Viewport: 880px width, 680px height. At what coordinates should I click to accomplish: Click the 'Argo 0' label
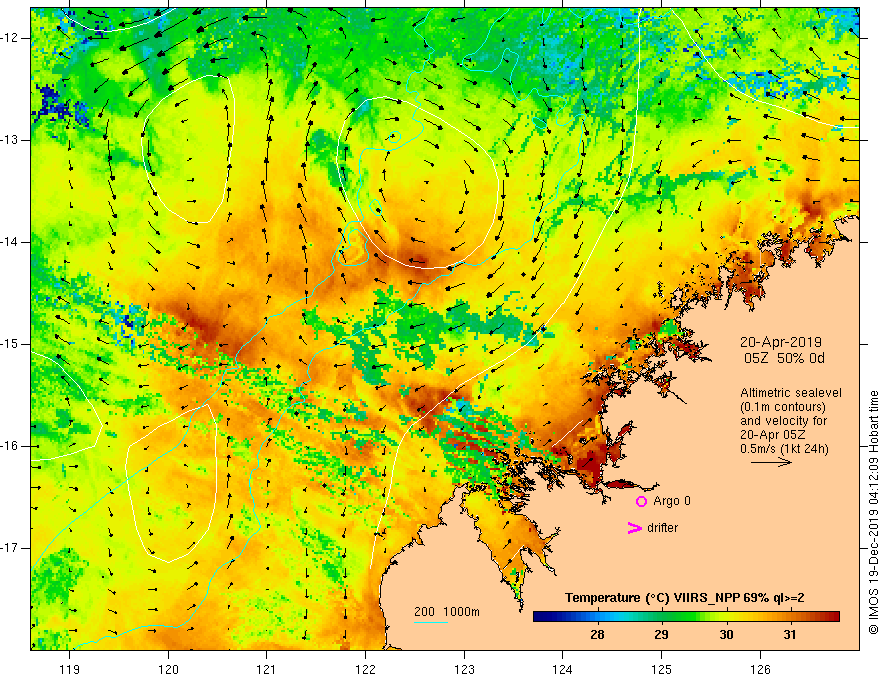672,501
